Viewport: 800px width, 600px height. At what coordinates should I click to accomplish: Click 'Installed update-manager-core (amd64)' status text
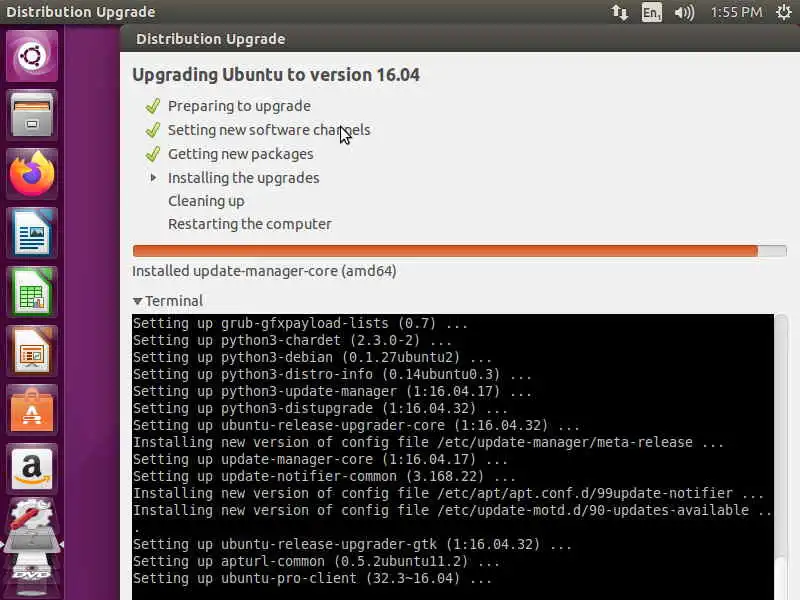coord(264,271)
